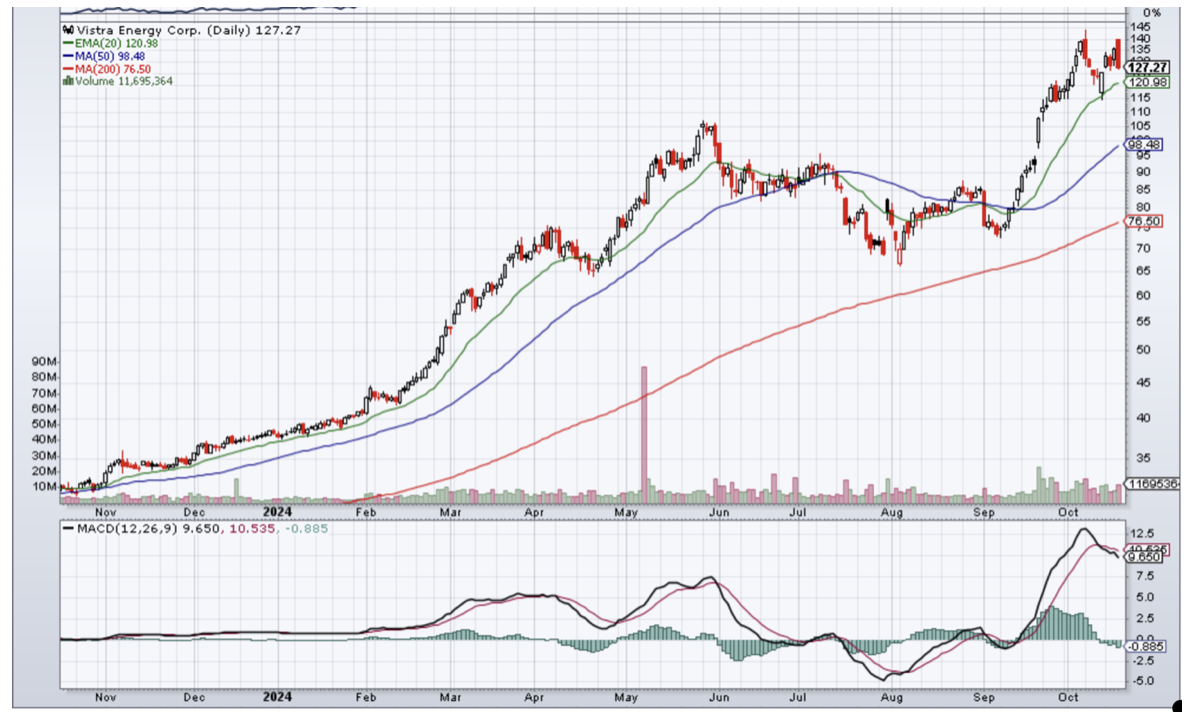The height and width of the screenshot is (718, 1190).
Task: Click the volume bars icon in the legend
Action: coord(66,81)
